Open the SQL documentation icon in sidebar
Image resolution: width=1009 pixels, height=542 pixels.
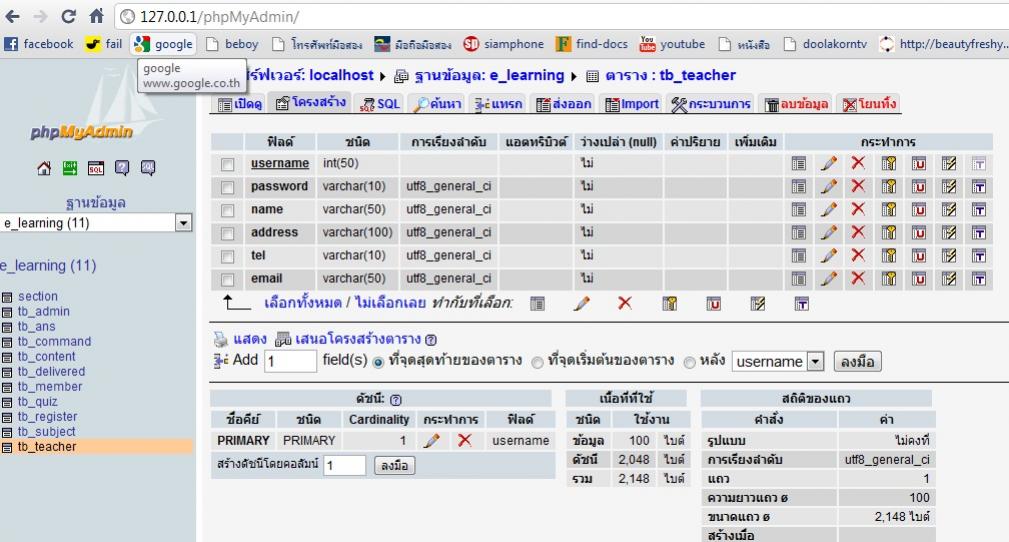(x=147, y=169)
